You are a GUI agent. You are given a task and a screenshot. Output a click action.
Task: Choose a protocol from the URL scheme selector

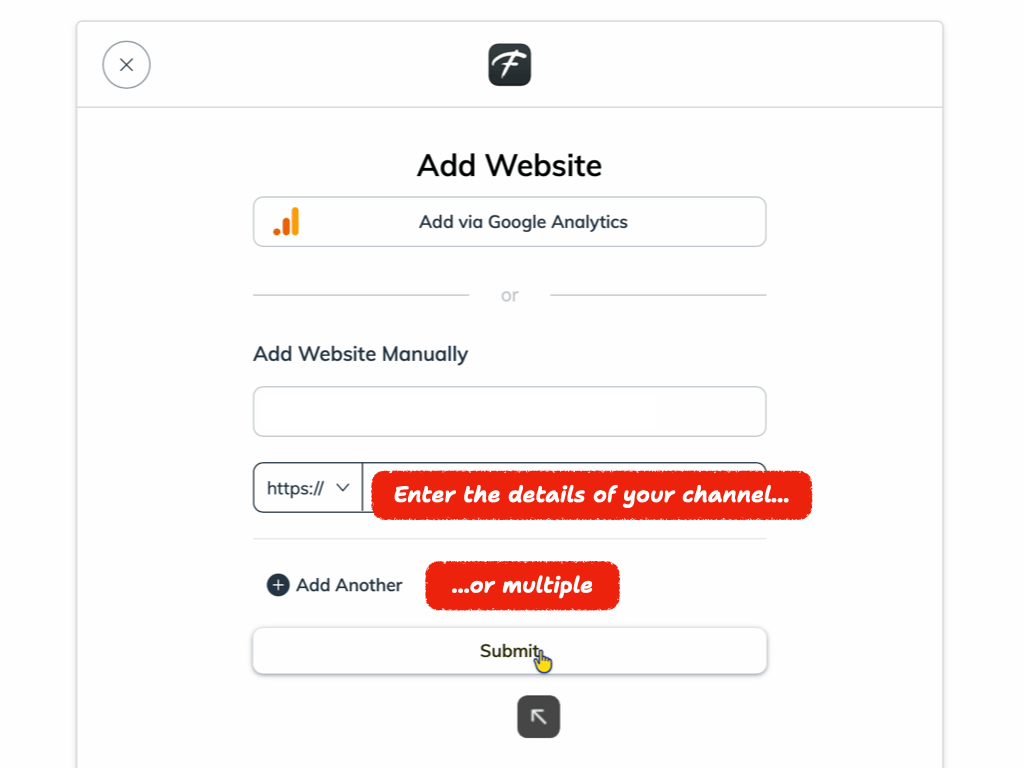(308, 488)
